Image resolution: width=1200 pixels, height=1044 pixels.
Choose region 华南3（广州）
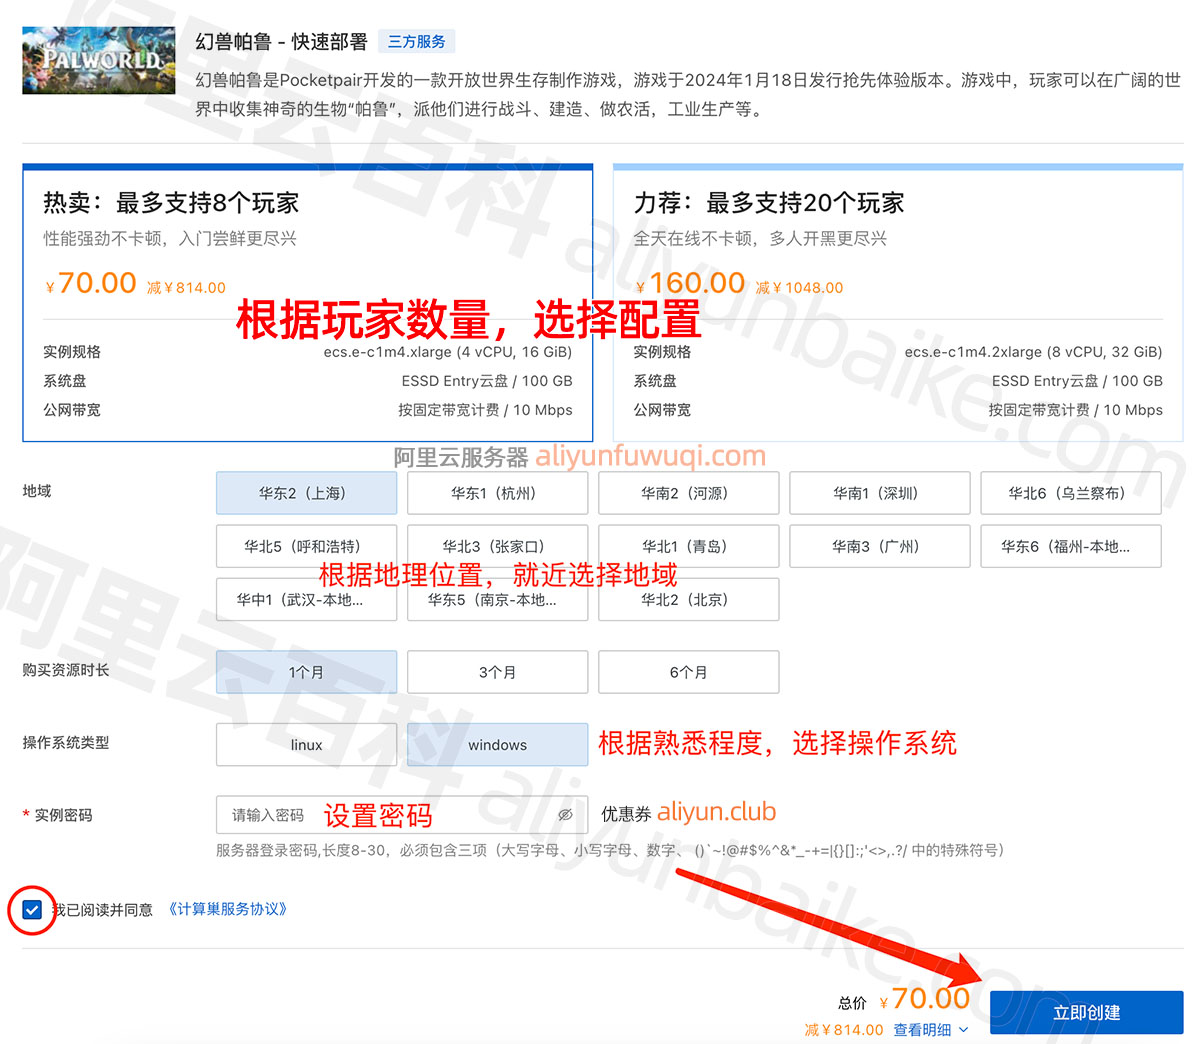[879, 546]
